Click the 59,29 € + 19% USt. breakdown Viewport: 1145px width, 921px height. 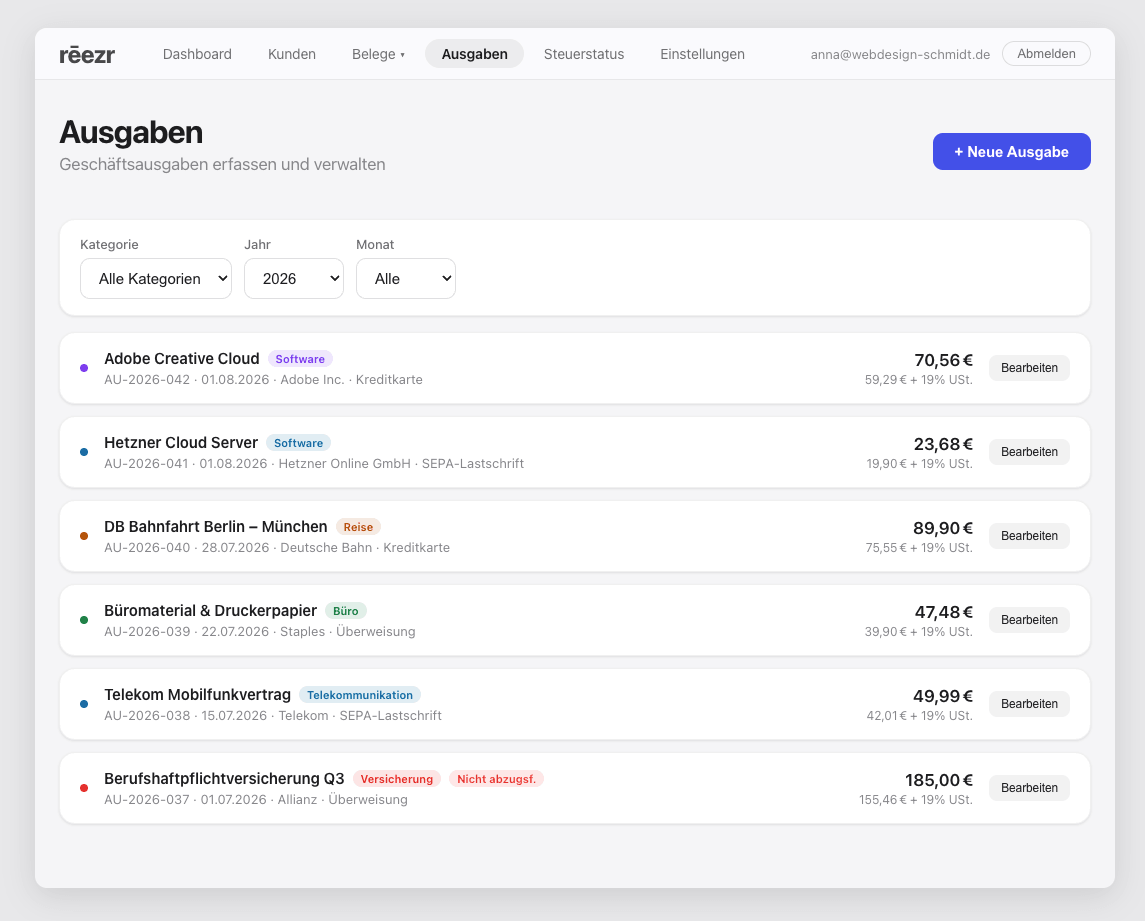[919, 380]
